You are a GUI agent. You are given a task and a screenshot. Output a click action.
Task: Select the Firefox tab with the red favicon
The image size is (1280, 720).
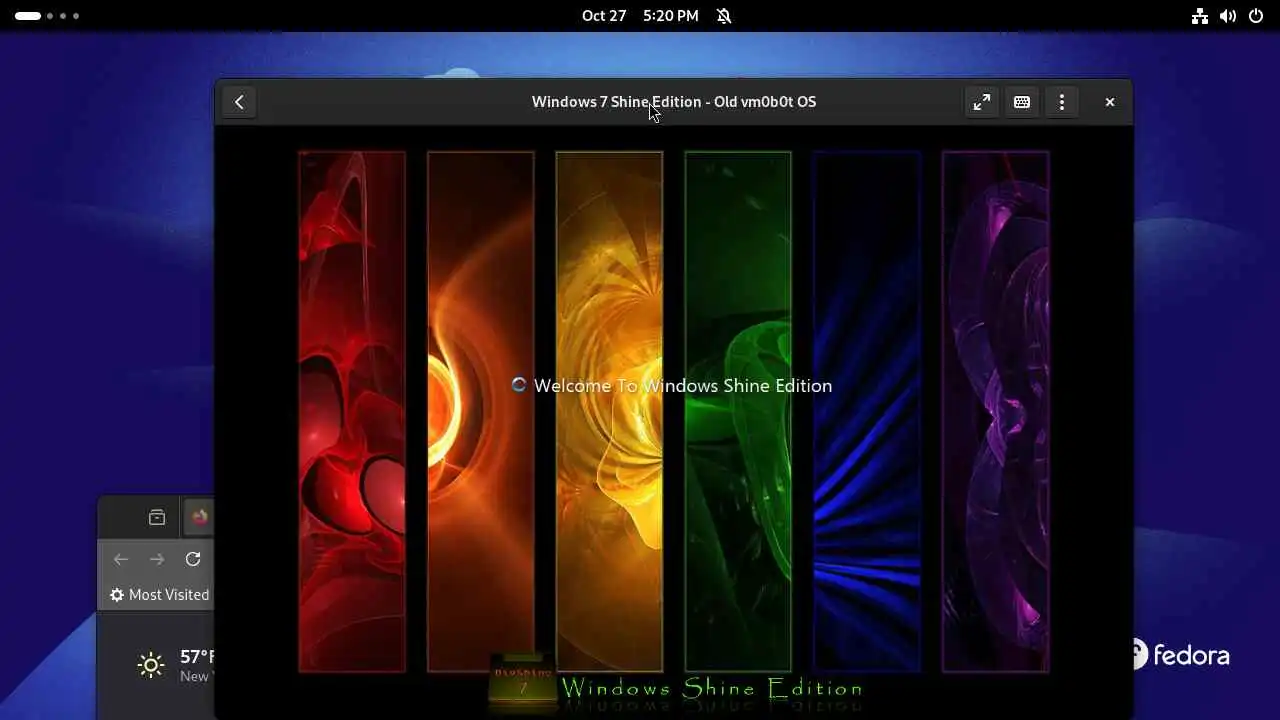click(199, 517)
